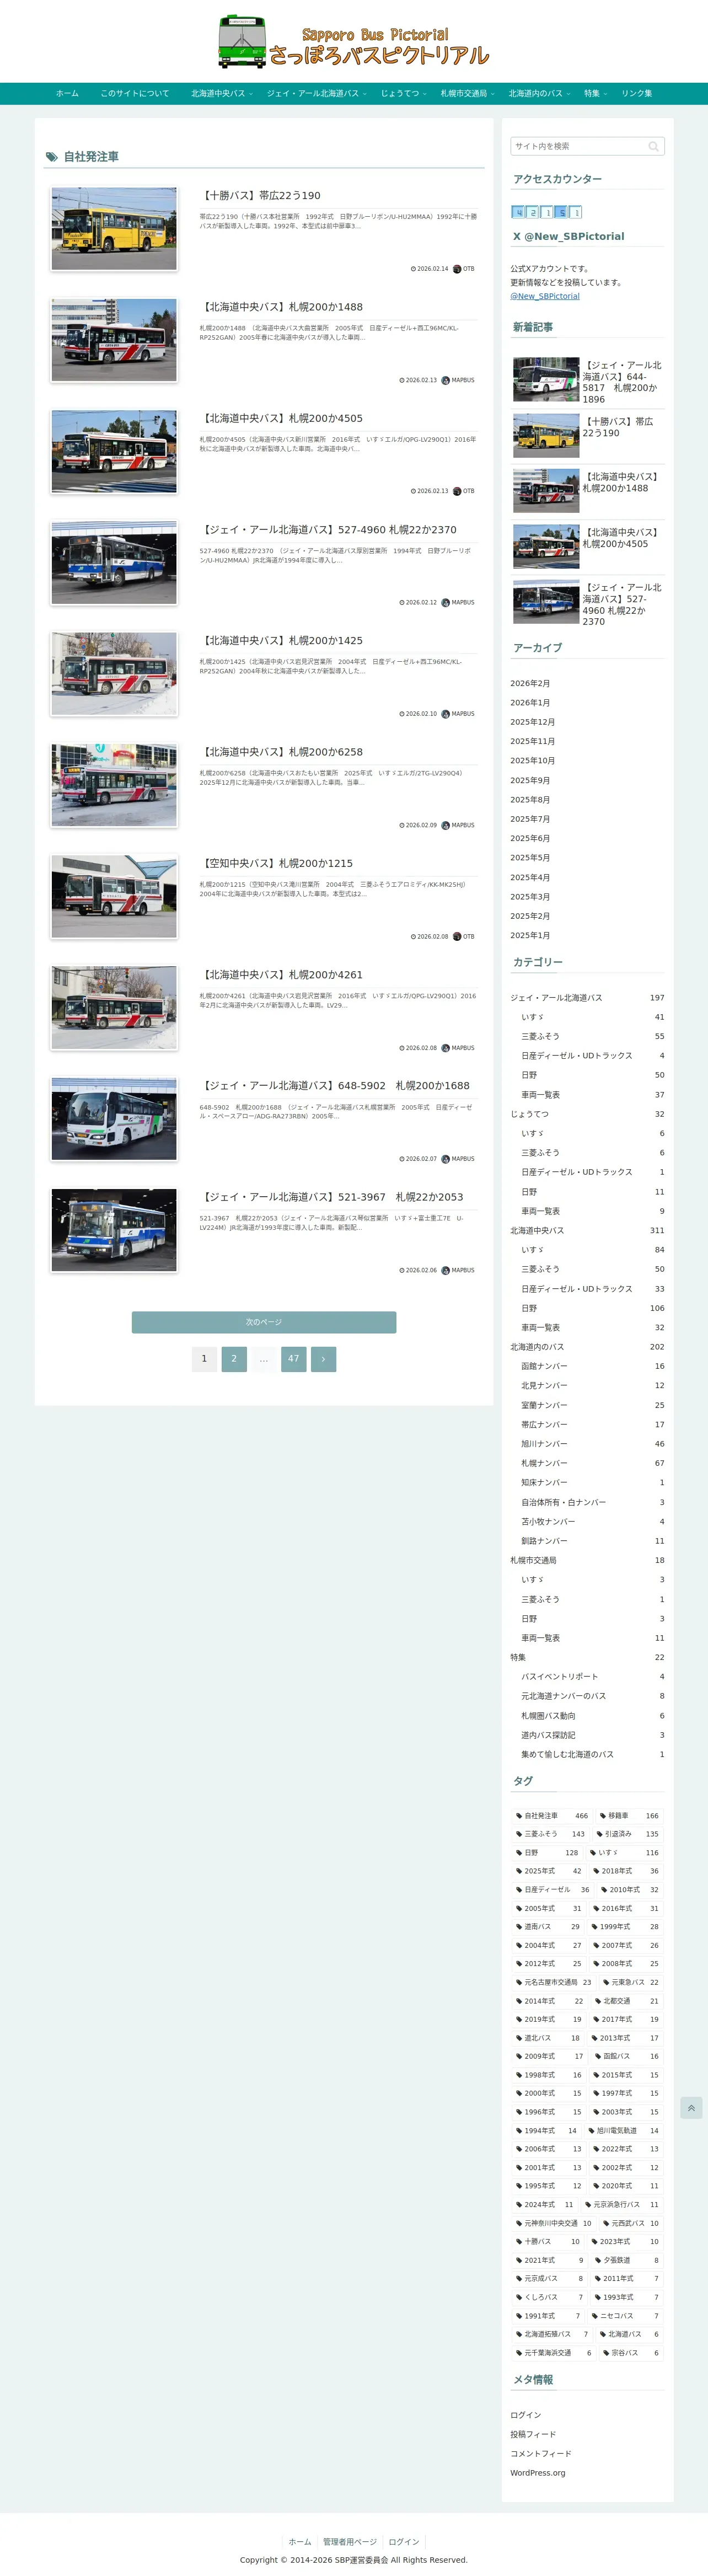Open the 元東急バス tag
This screenshot has width=708, height=2576.
[x=631, y=1982]
